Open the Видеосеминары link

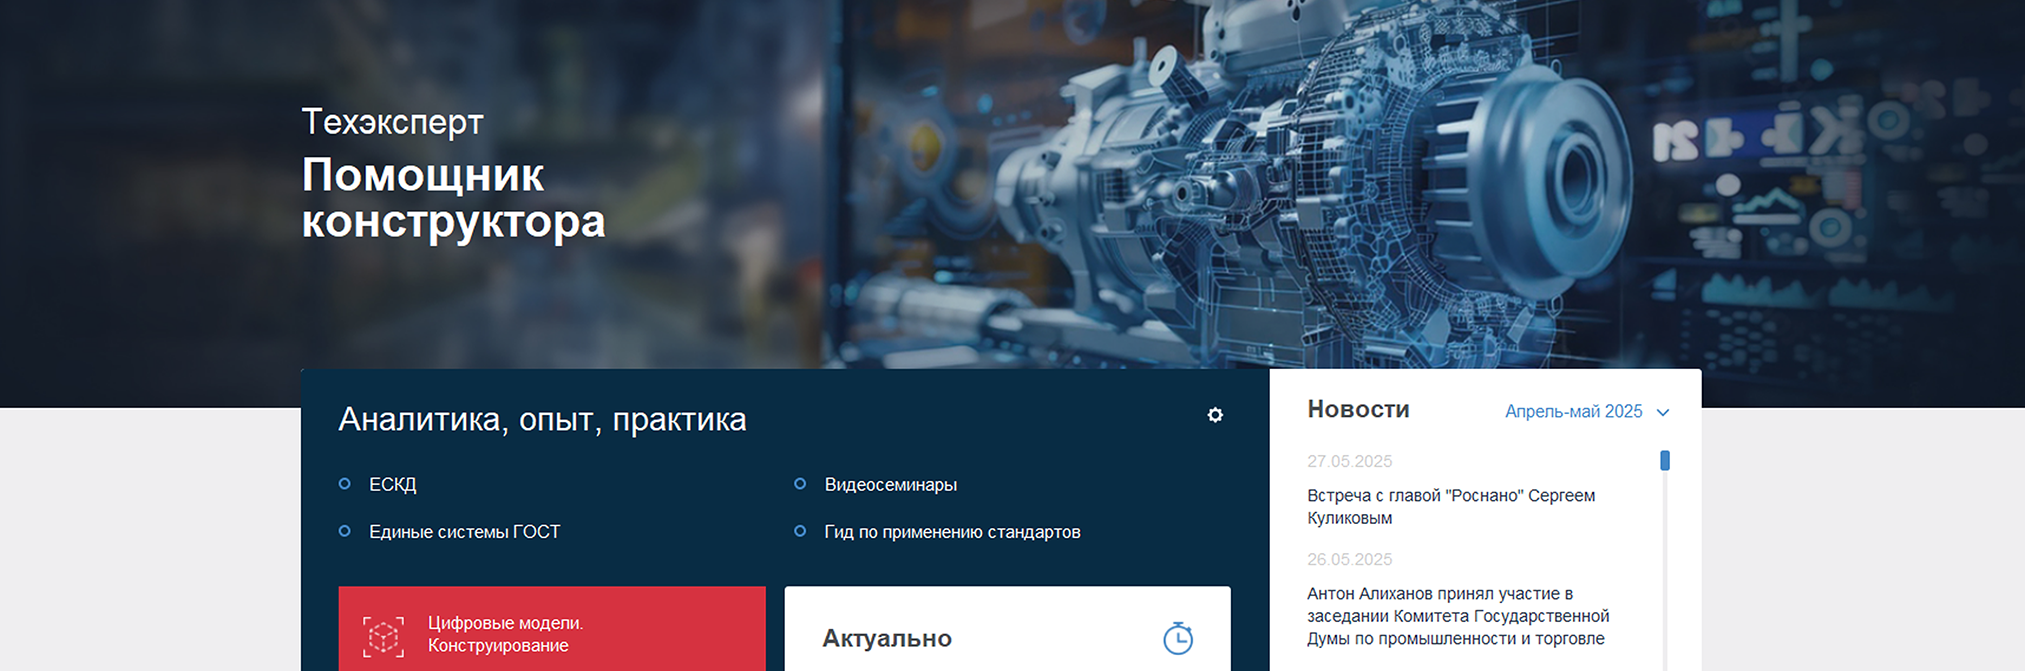click(x=890, y=485)
